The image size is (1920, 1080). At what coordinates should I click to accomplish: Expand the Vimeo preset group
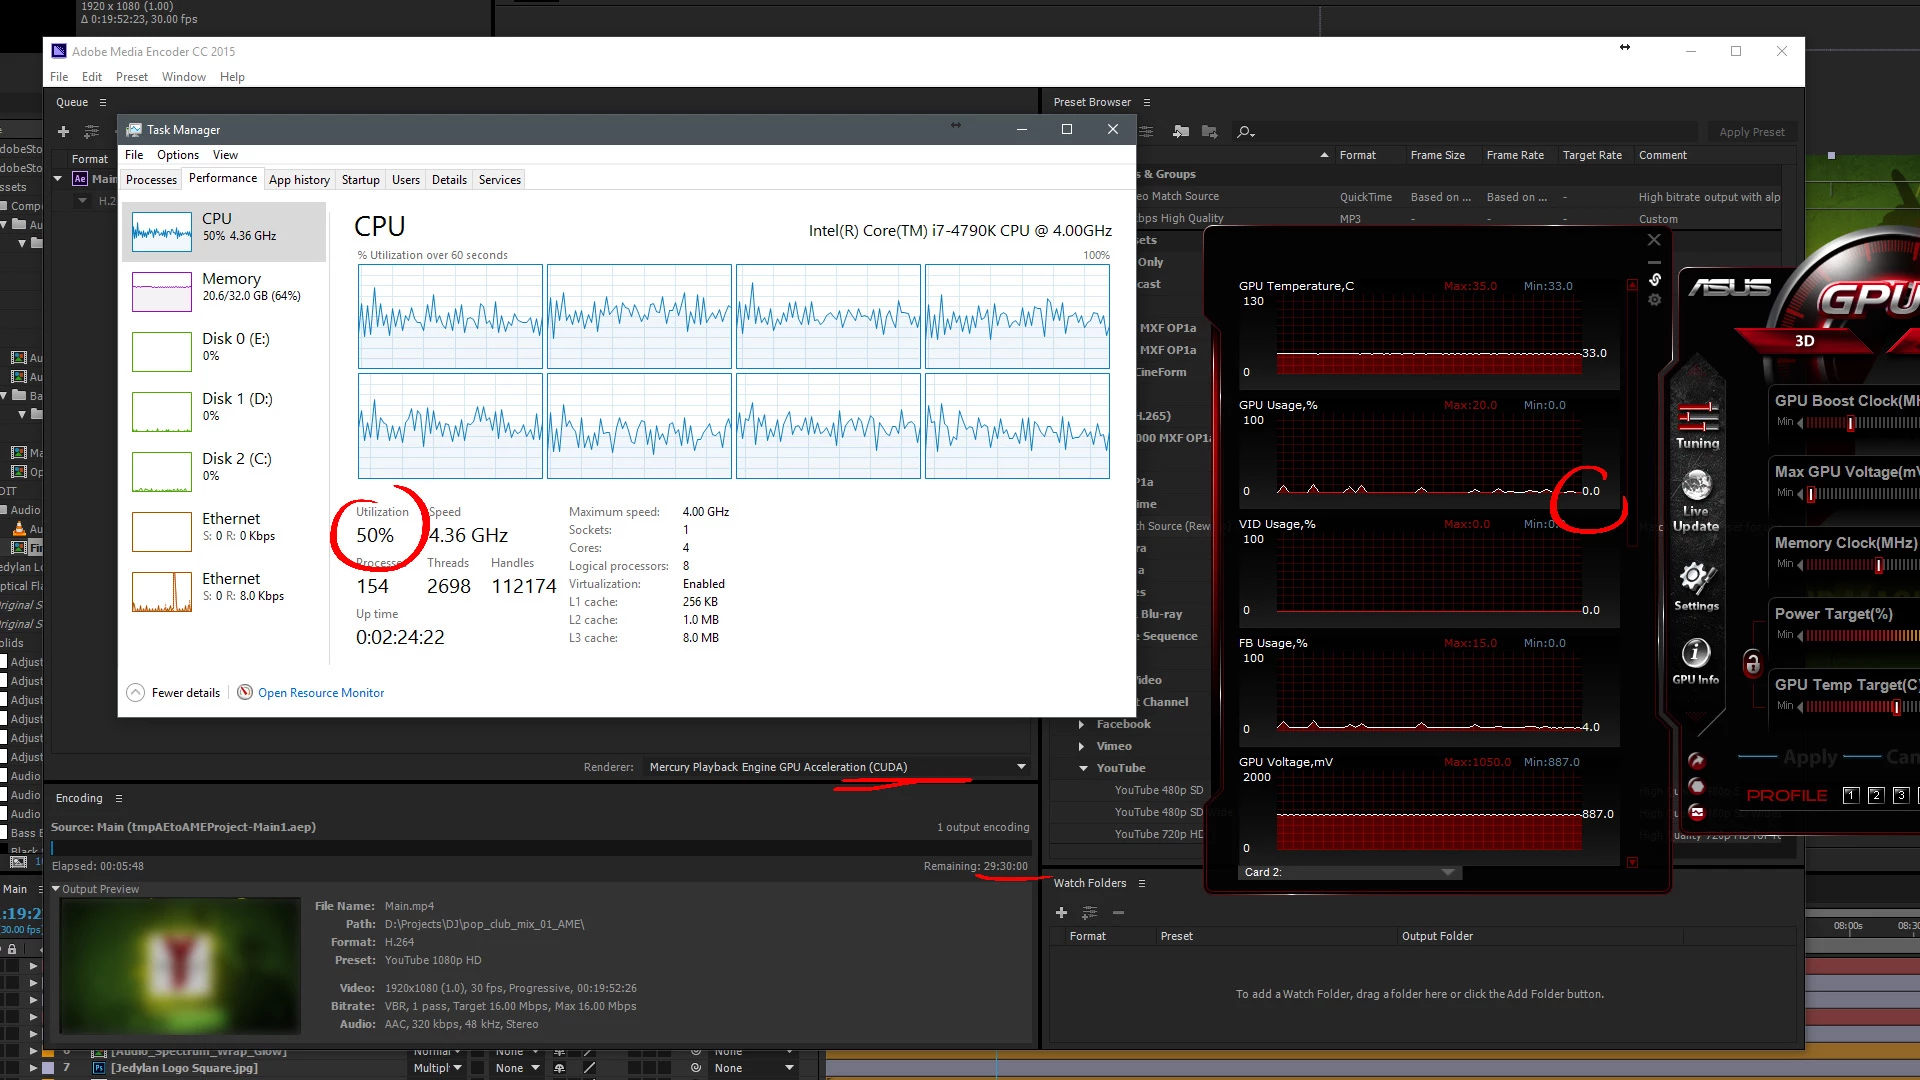click(x=1081, y=746)
